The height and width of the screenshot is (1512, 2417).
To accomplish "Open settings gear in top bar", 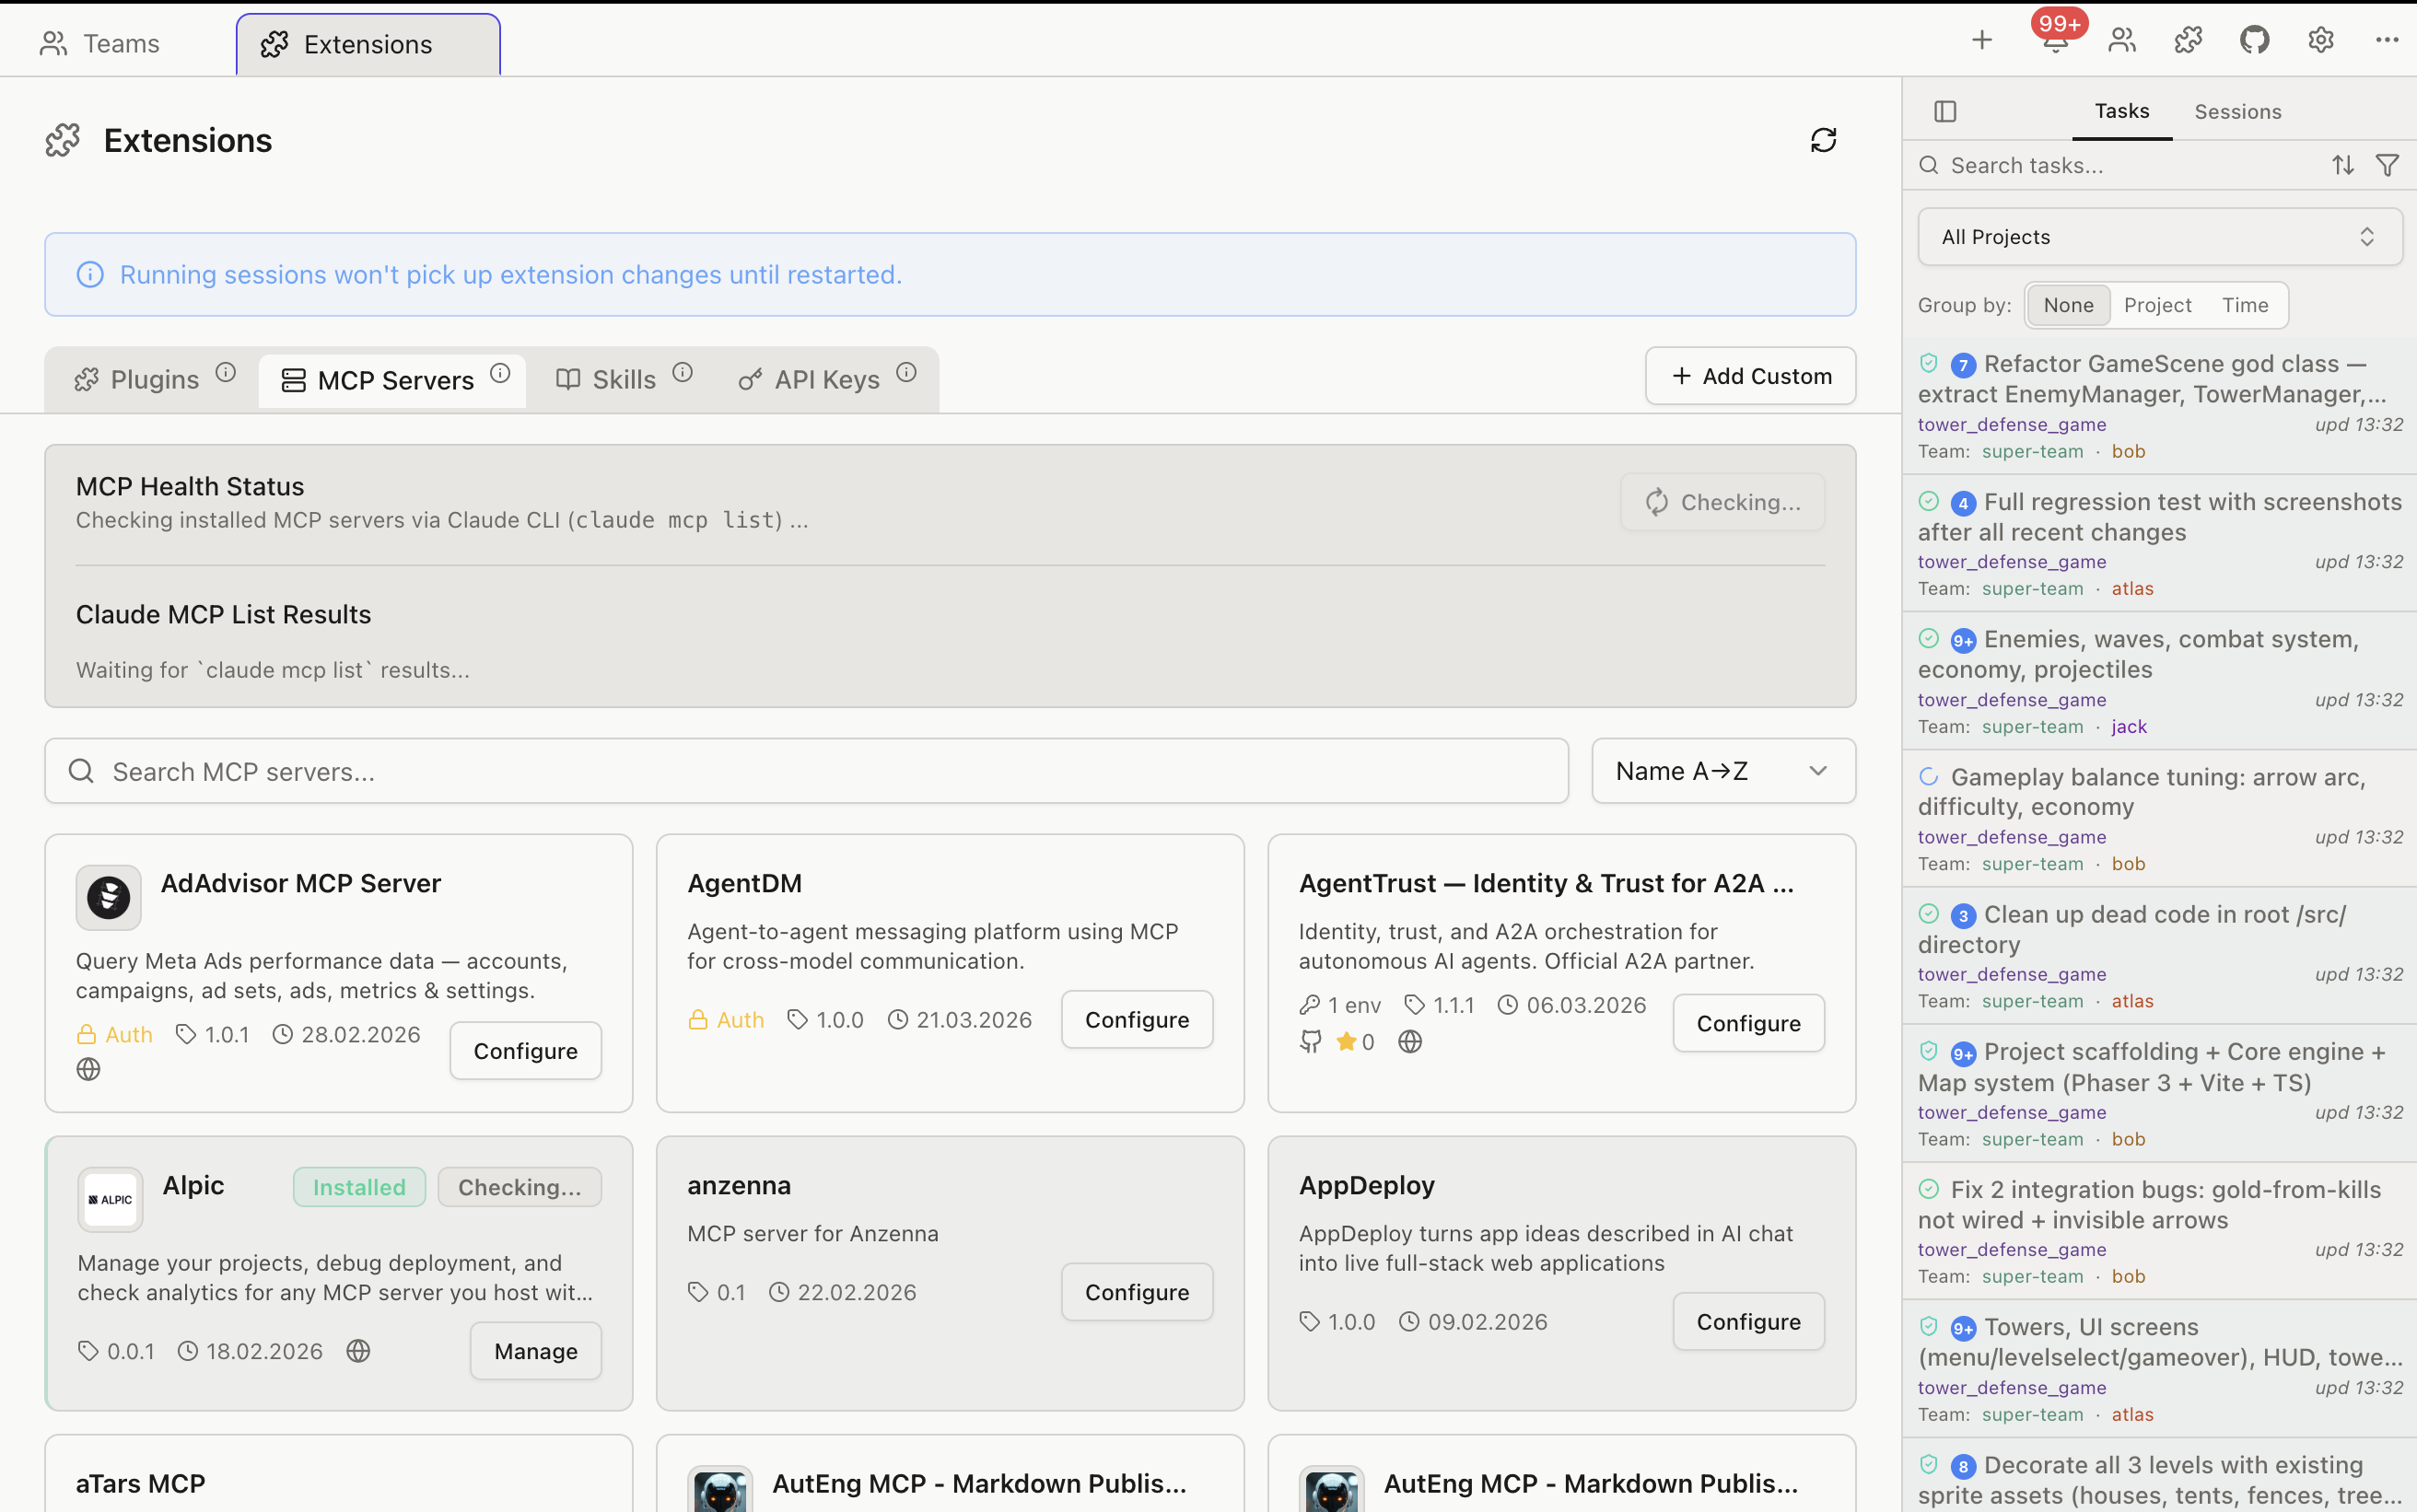I will coord(2320,40).
